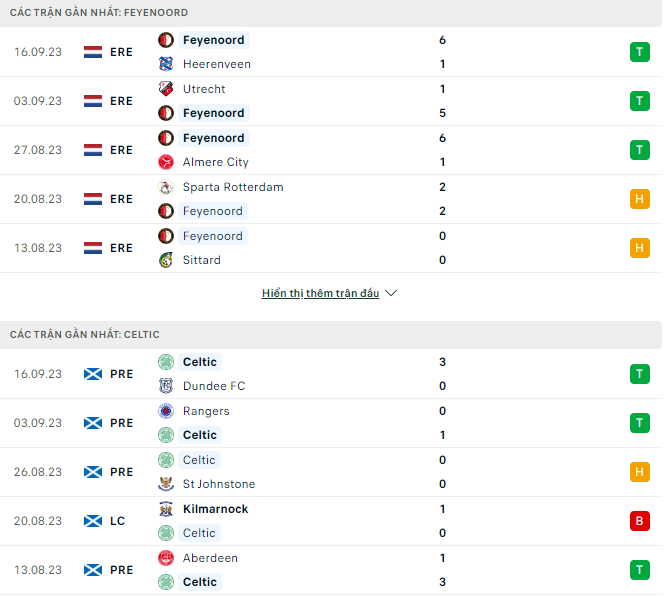Expand more matches via the chevron arrow
Screen dimensions: 666x598
pyautogui.click(x=391, y=294)
